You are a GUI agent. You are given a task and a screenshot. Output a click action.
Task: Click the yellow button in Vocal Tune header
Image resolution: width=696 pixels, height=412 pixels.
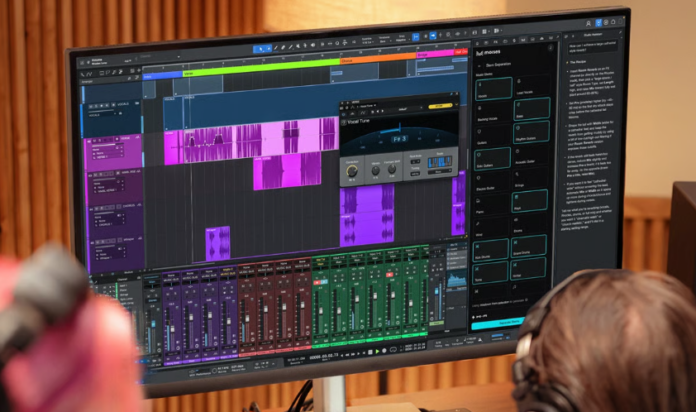[x=439, y=106]
